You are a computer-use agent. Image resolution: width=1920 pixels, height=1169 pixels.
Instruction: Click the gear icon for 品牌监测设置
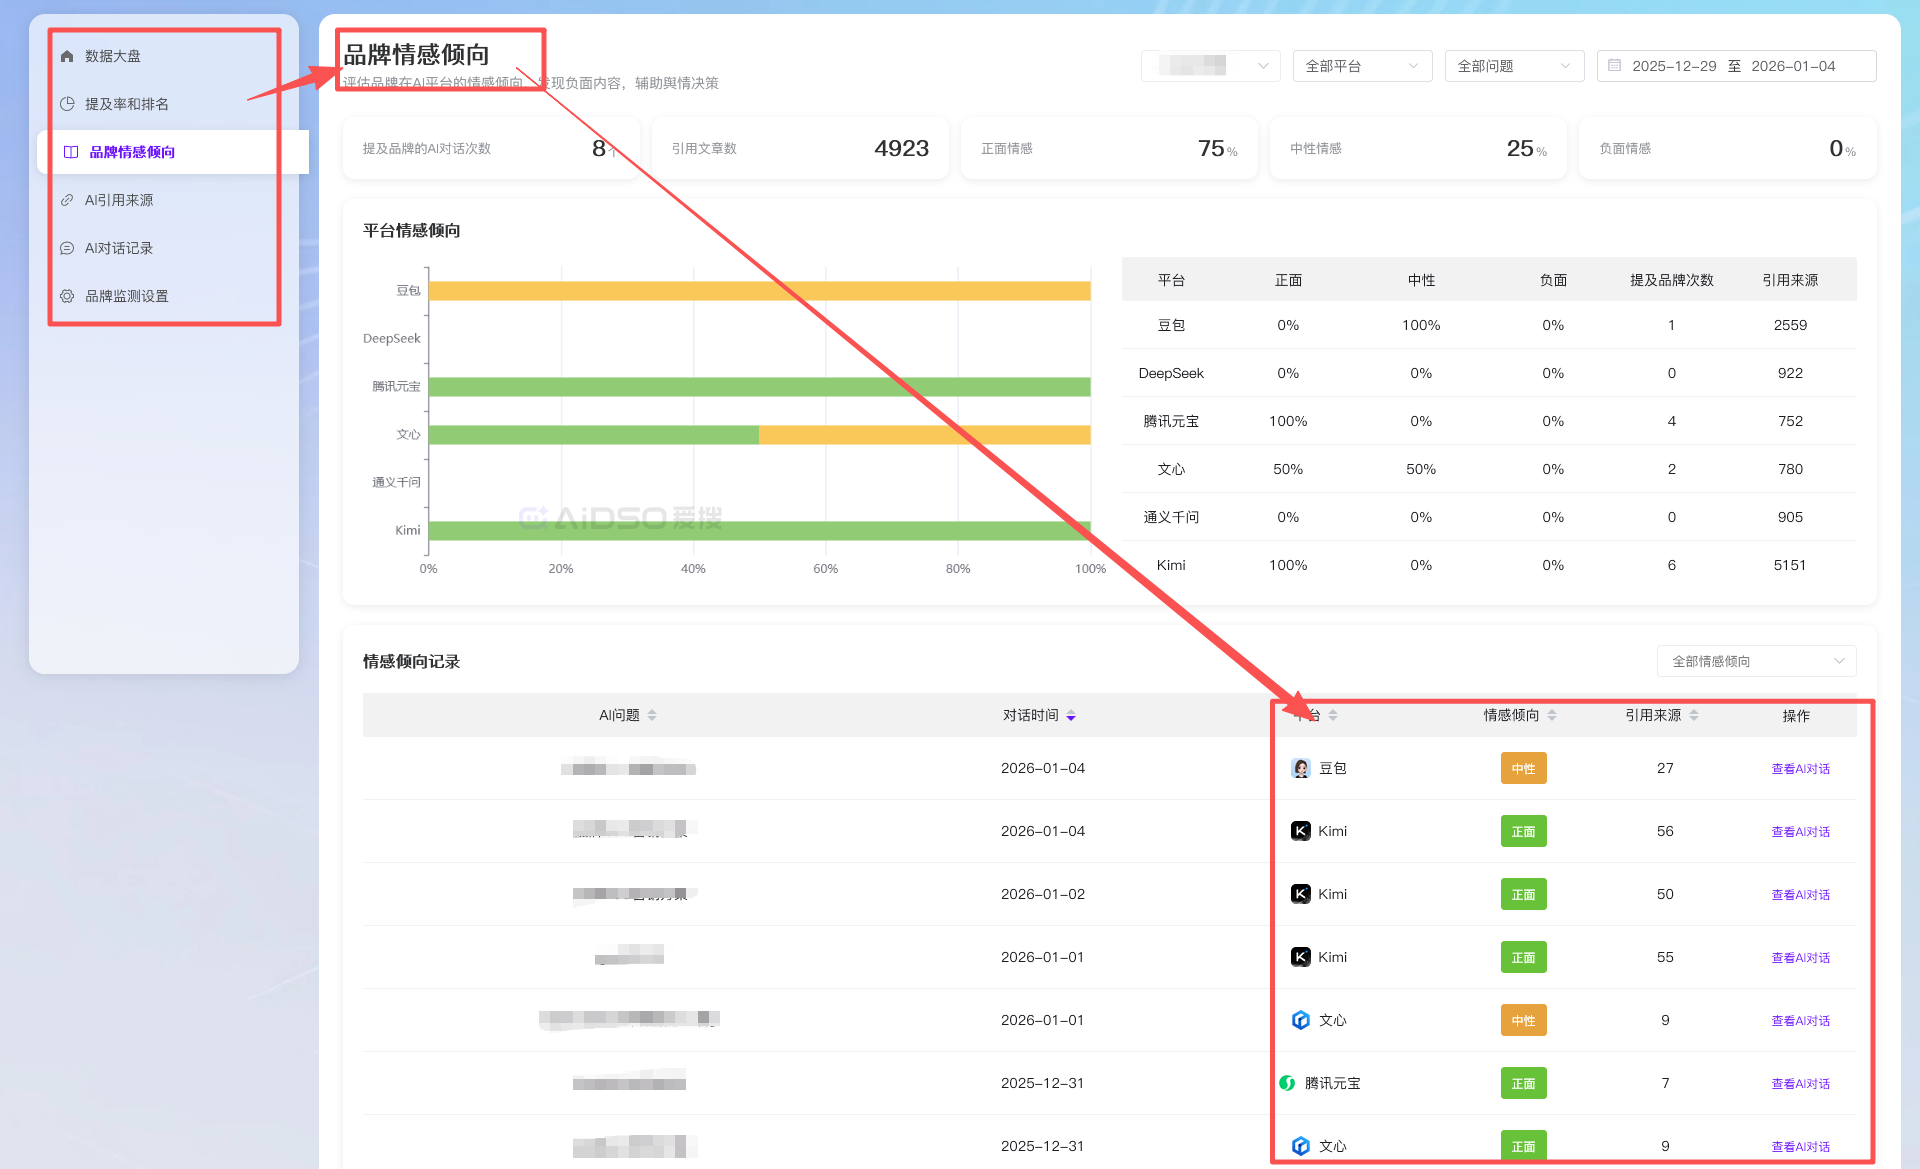tap(67, 296)
